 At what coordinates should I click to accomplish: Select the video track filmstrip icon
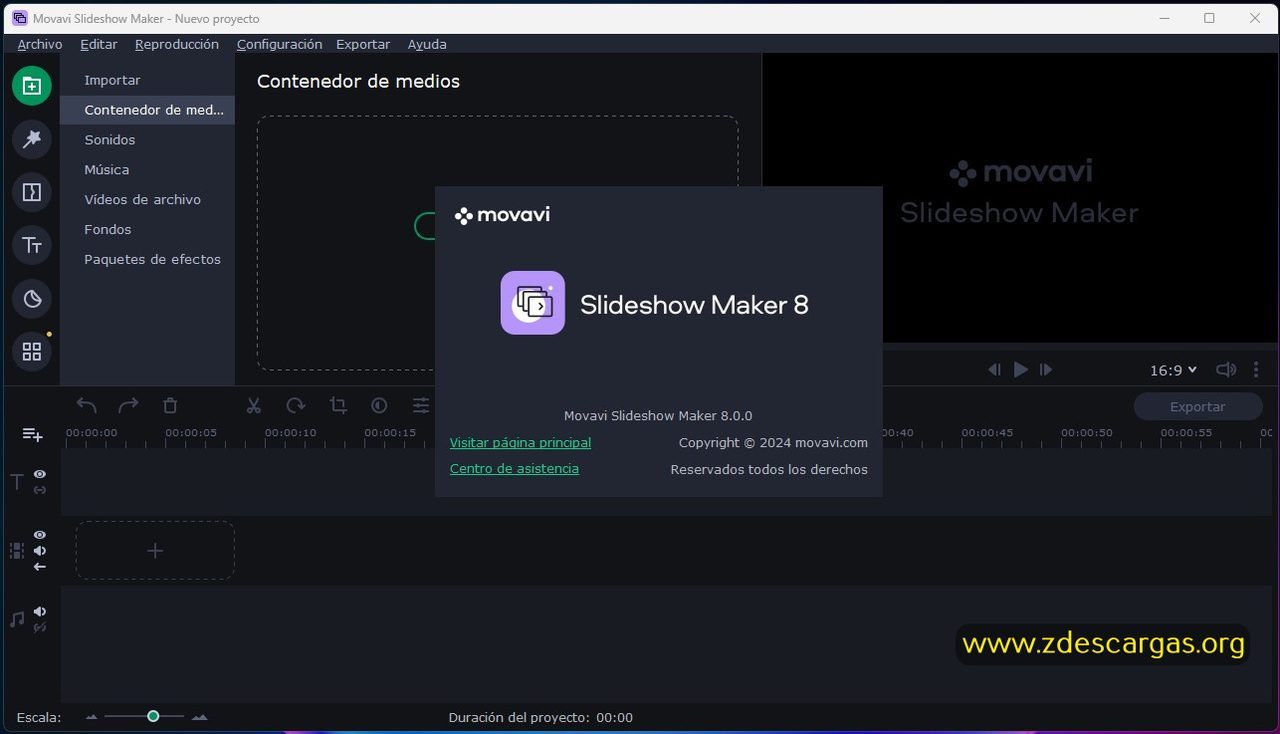pos(16,550)
